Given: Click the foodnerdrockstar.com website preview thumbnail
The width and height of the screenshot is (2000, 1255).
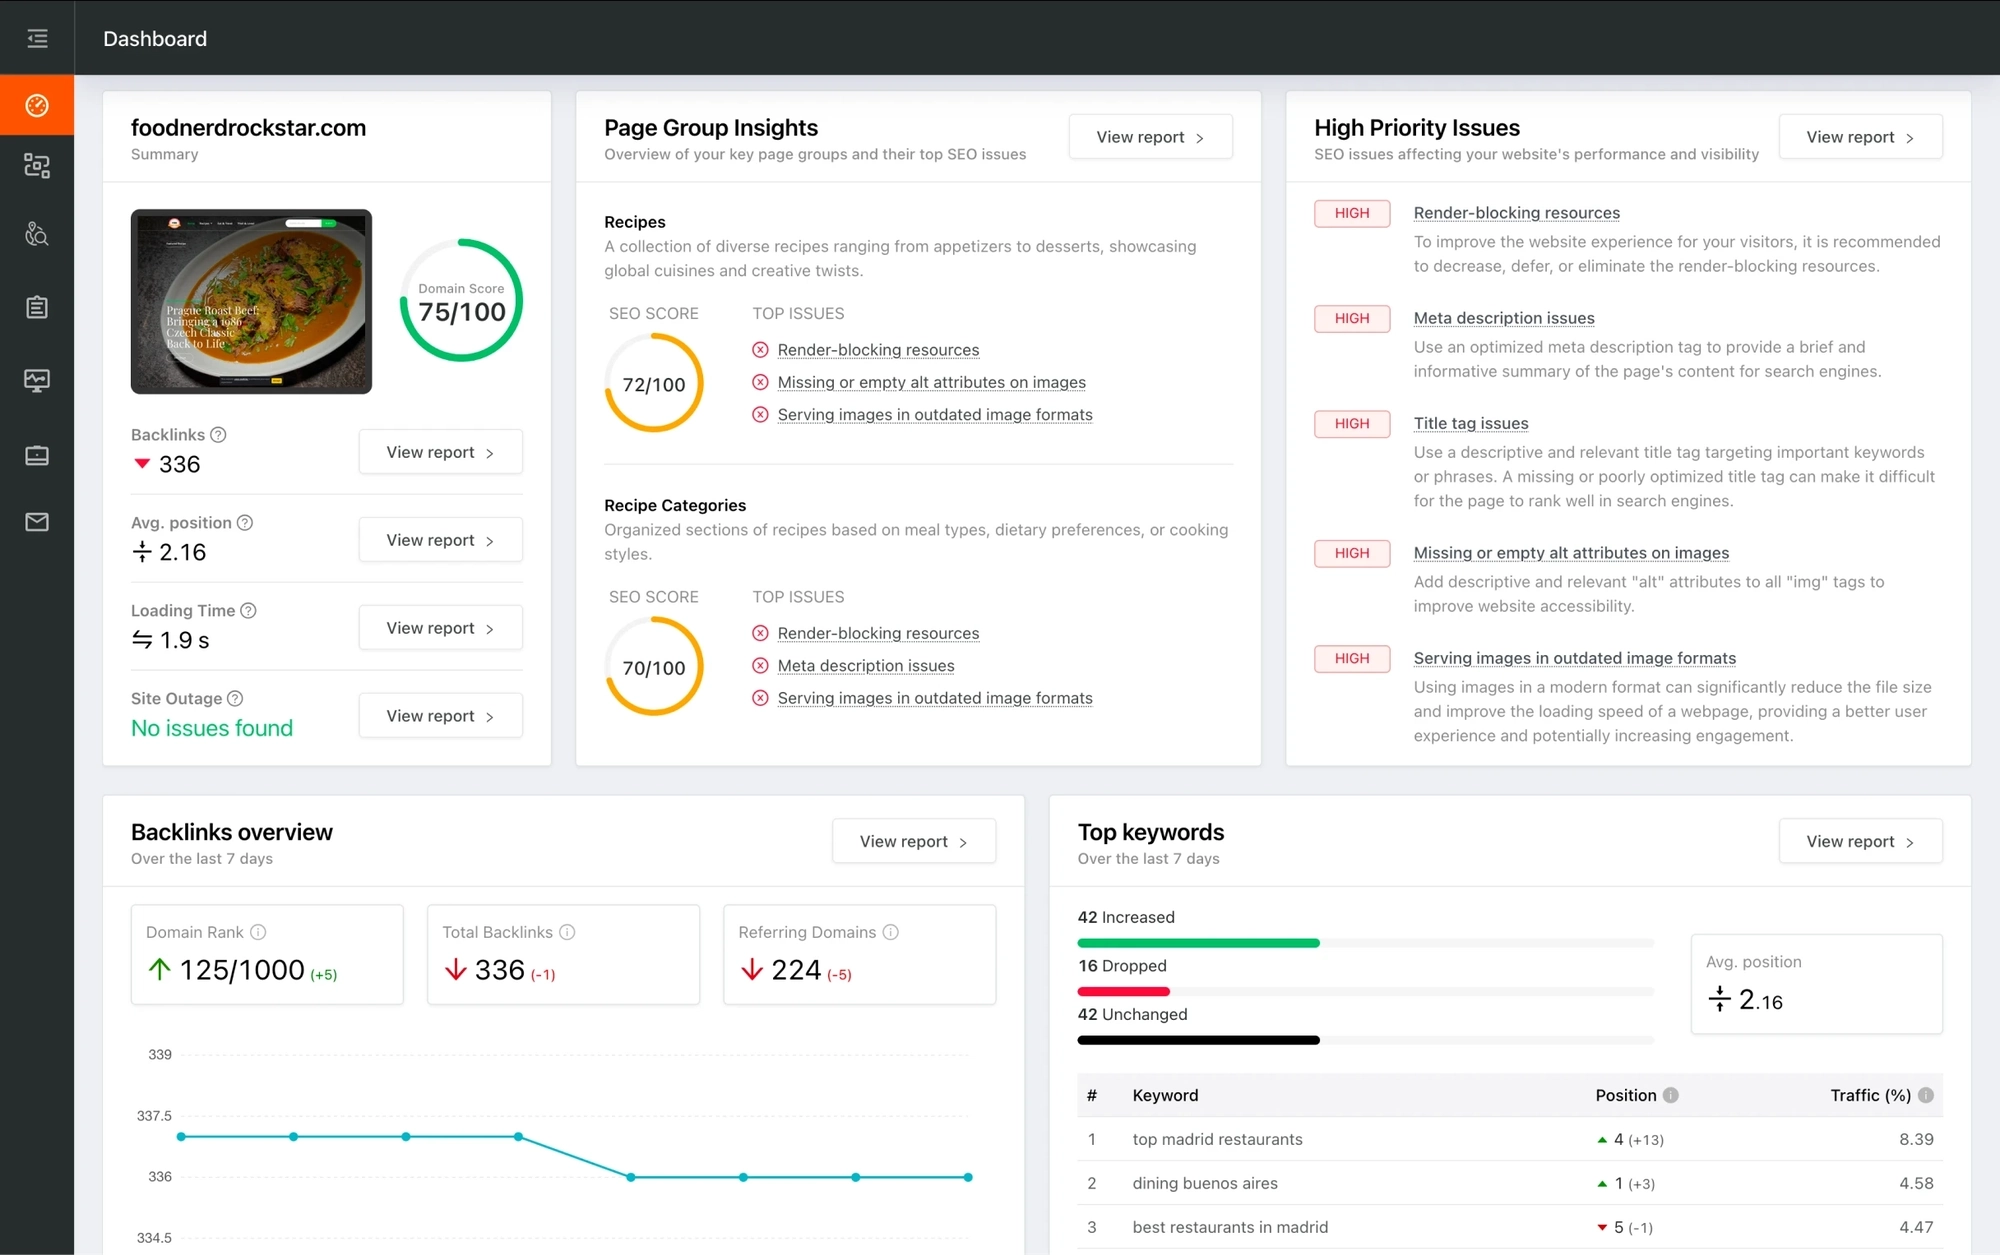Looking at the screenshot, I should tap(250, 301).
